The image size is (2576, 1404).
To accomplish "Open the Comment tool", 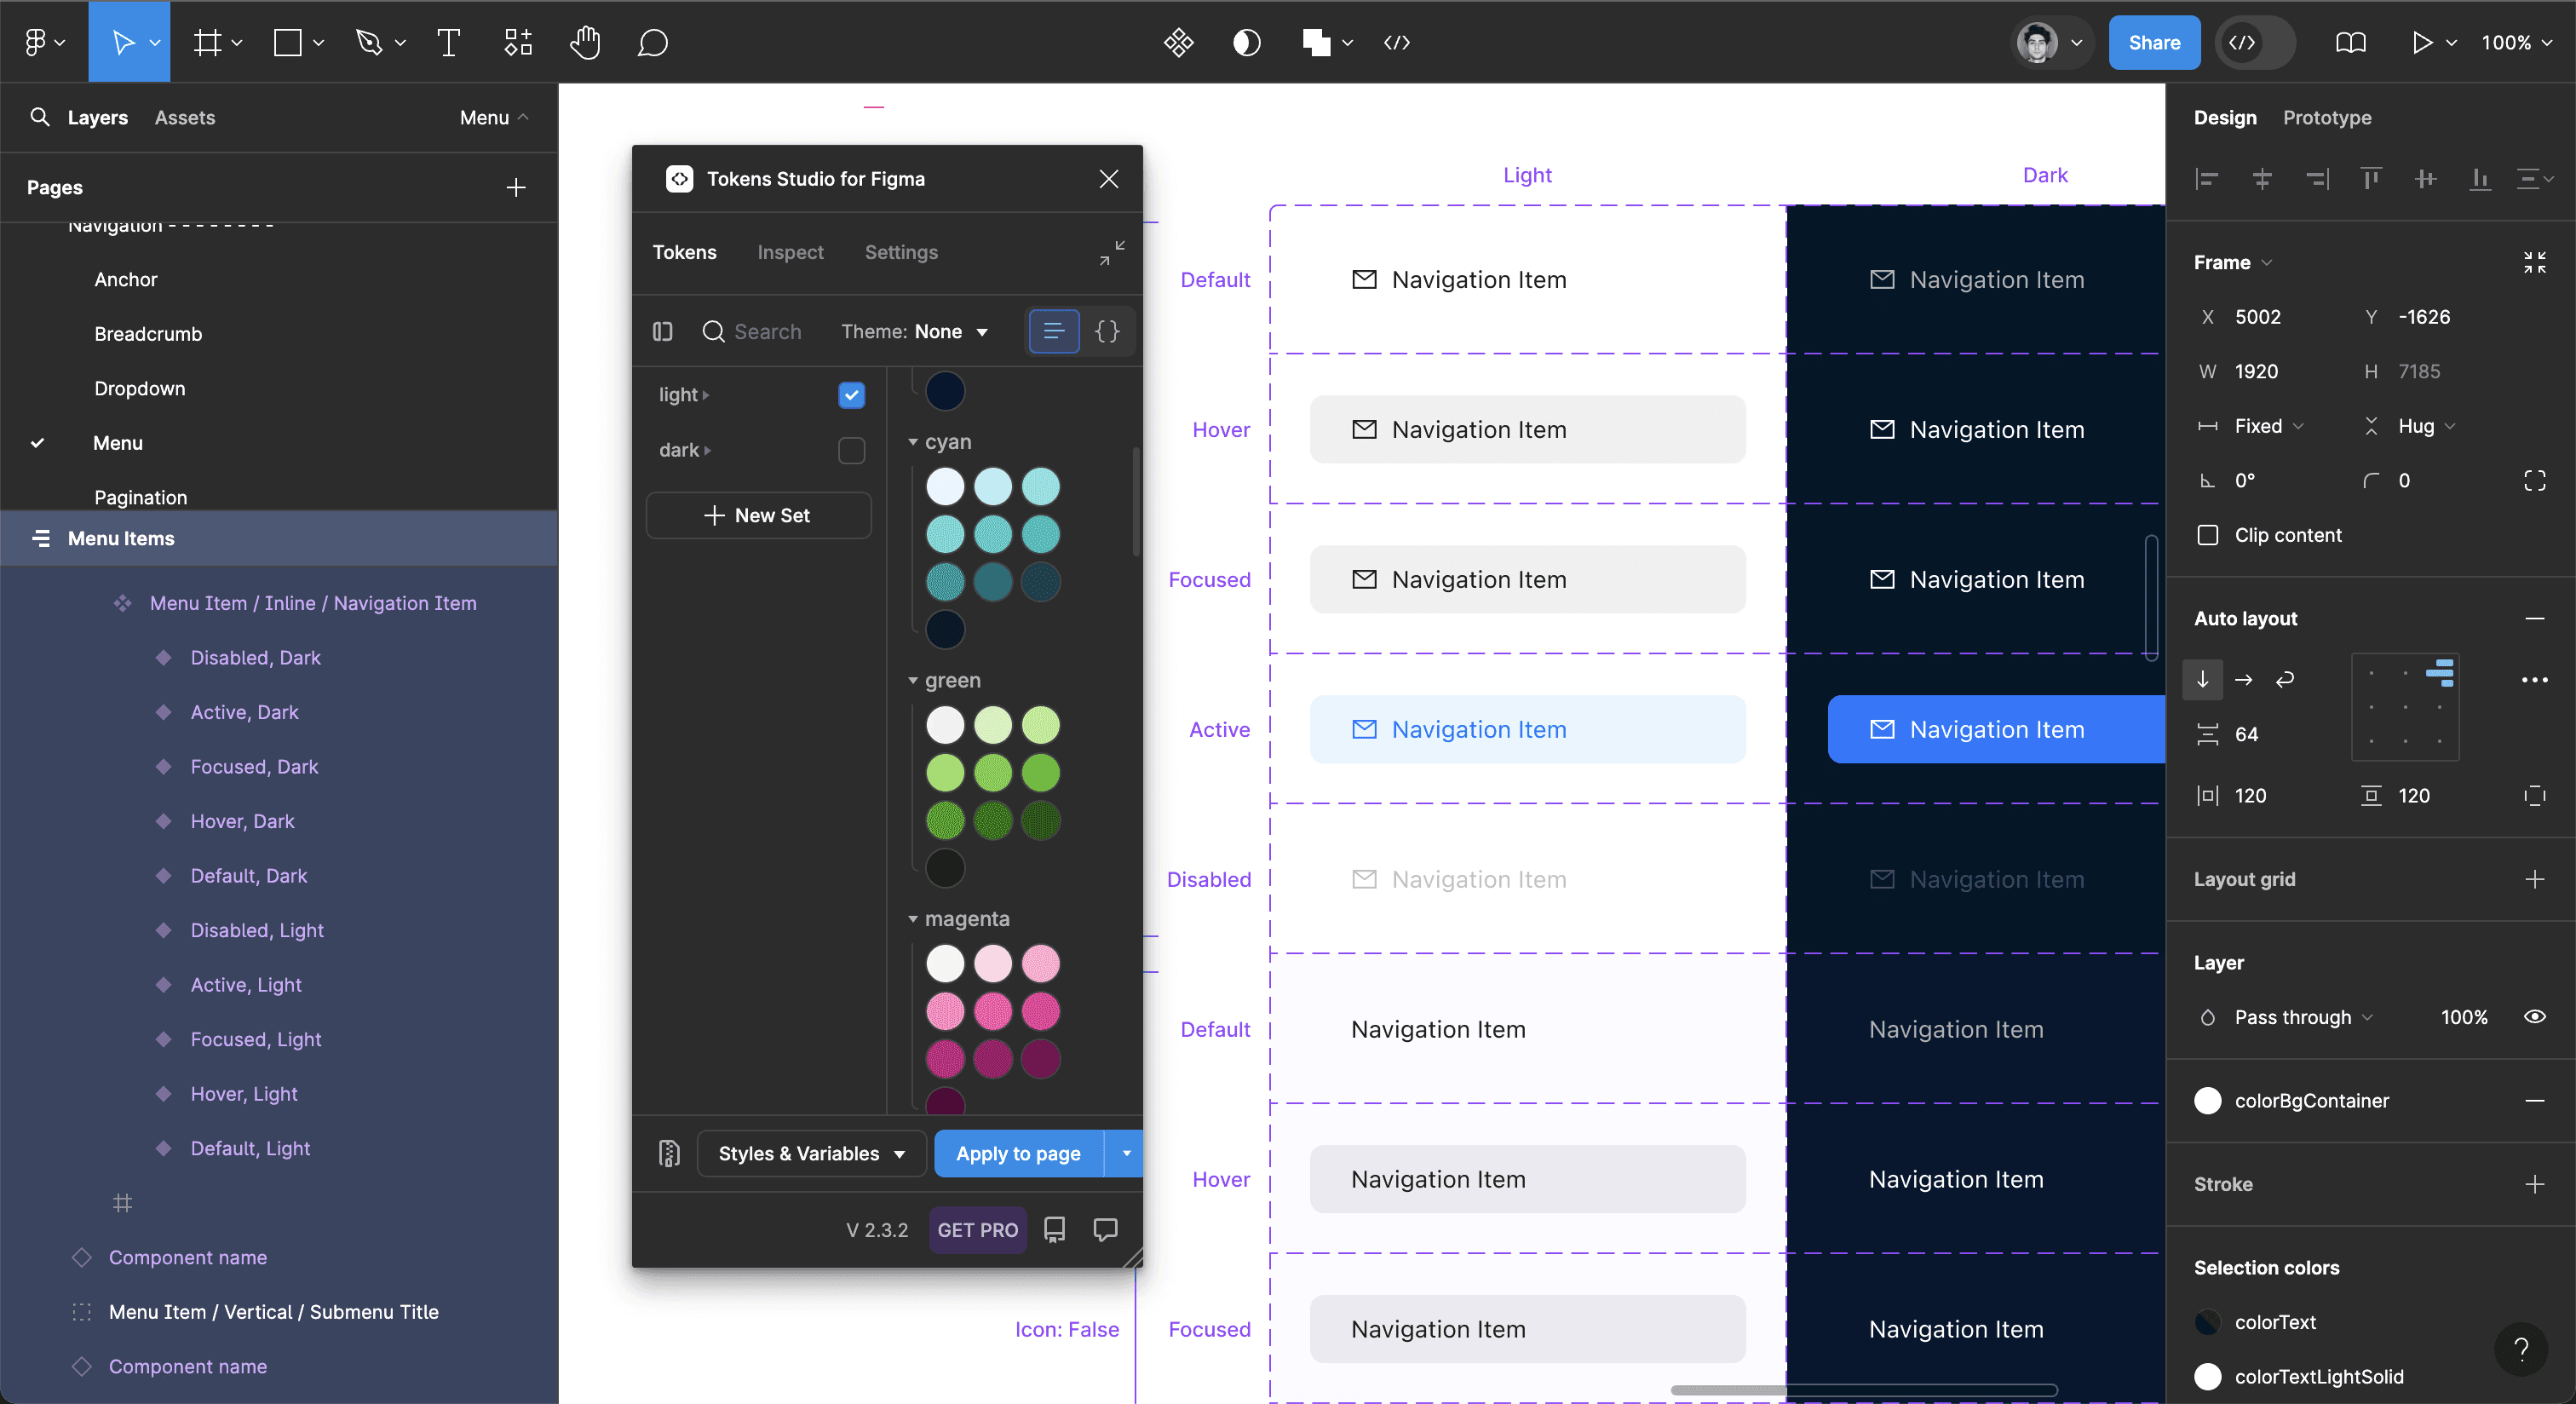I will (x=652, y=42).
